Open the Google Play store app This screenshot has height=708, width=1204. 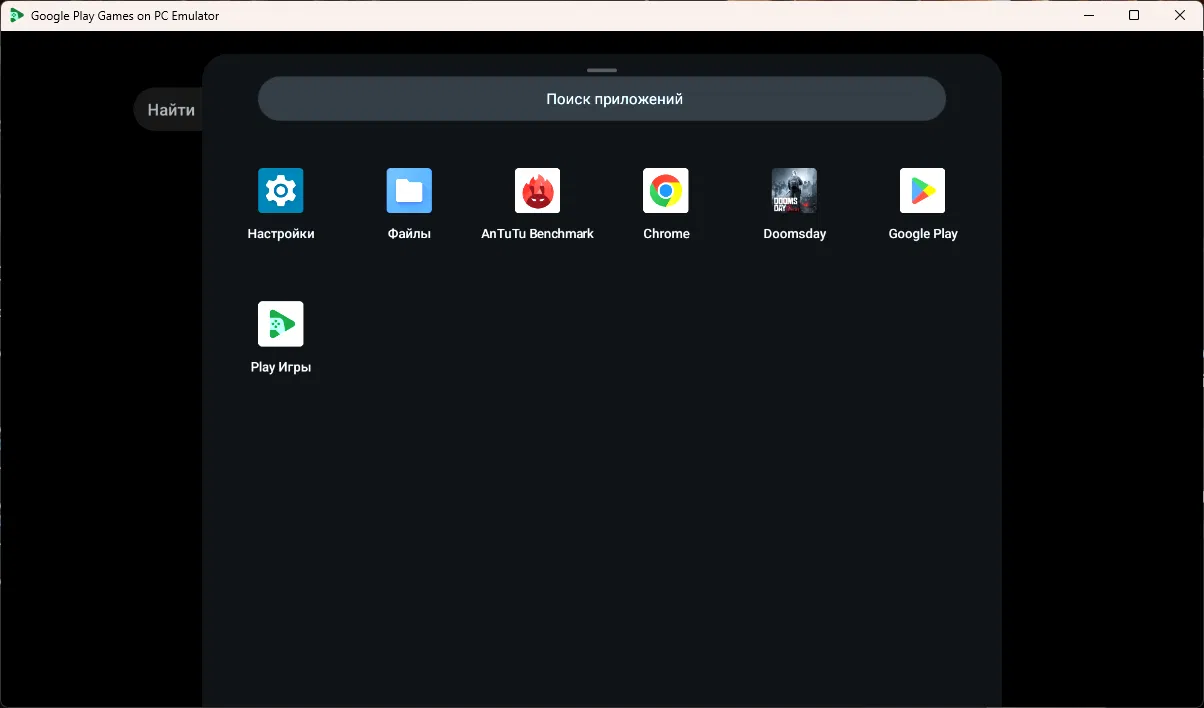tap(922, 191)
